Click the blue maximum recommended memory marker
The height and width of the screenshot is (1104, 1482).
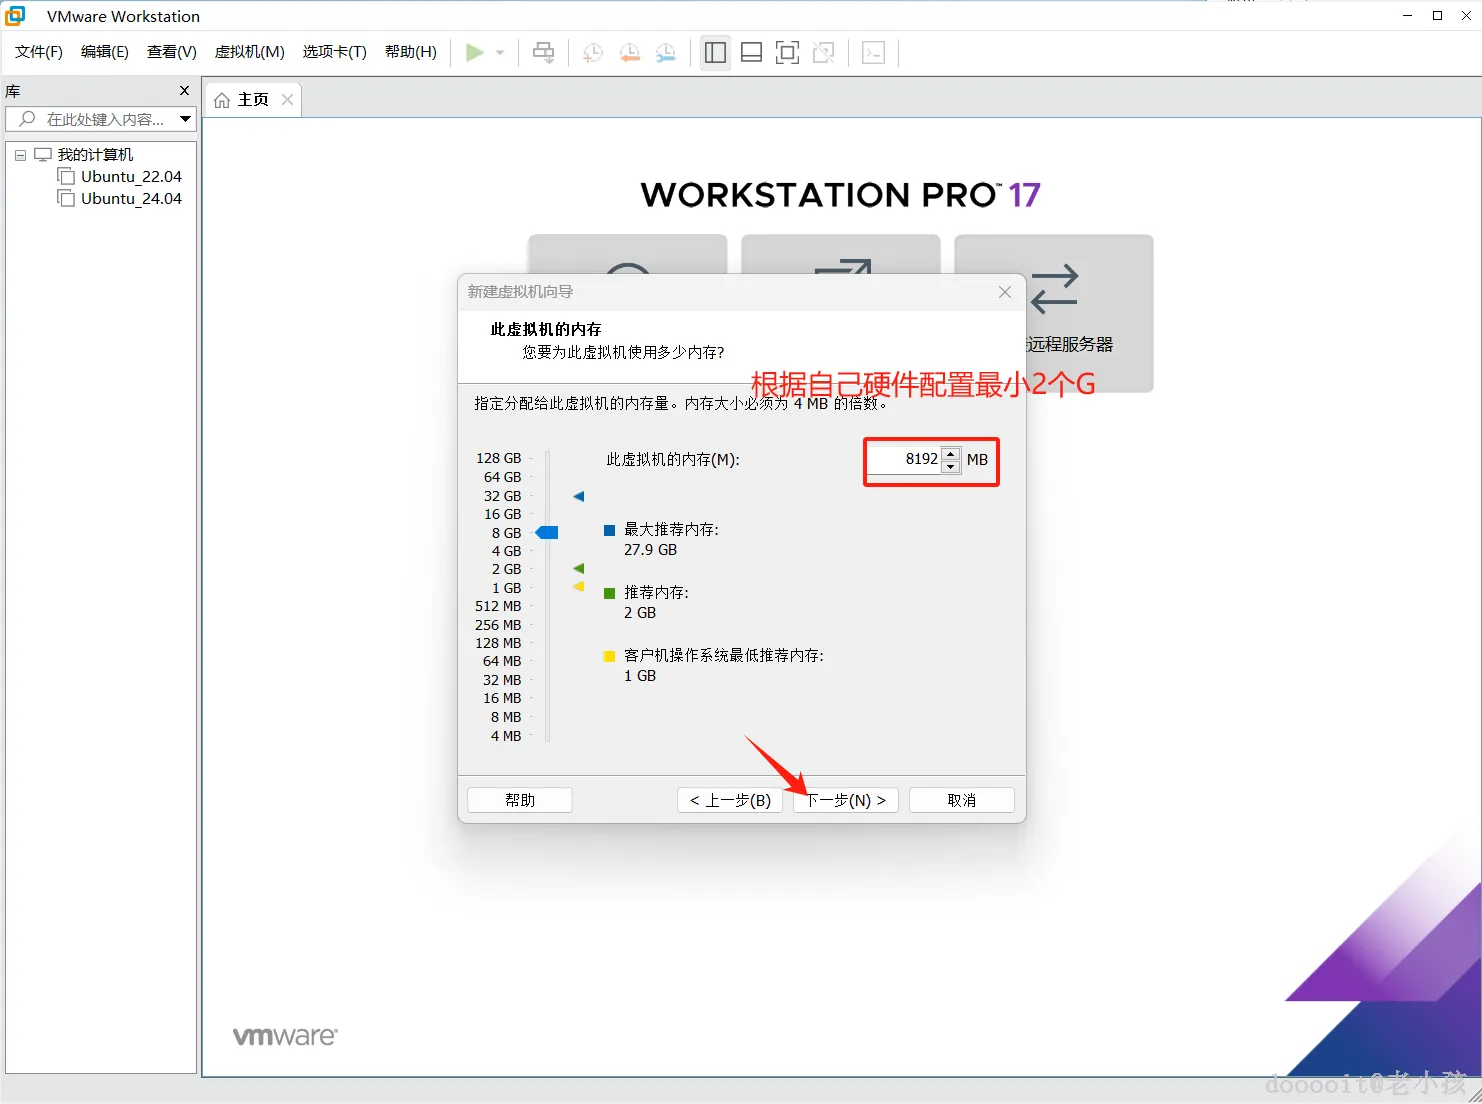578,496
